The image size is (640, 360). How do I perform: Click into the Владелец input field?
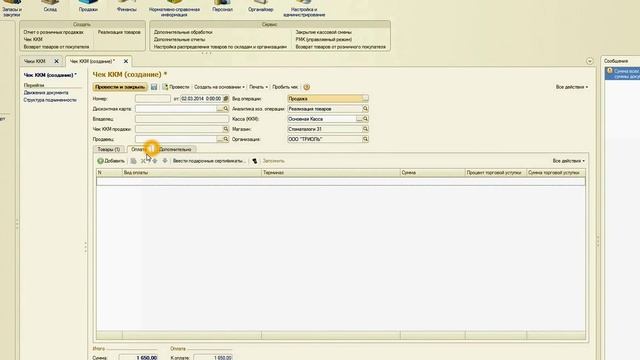(x=182, y=119)
